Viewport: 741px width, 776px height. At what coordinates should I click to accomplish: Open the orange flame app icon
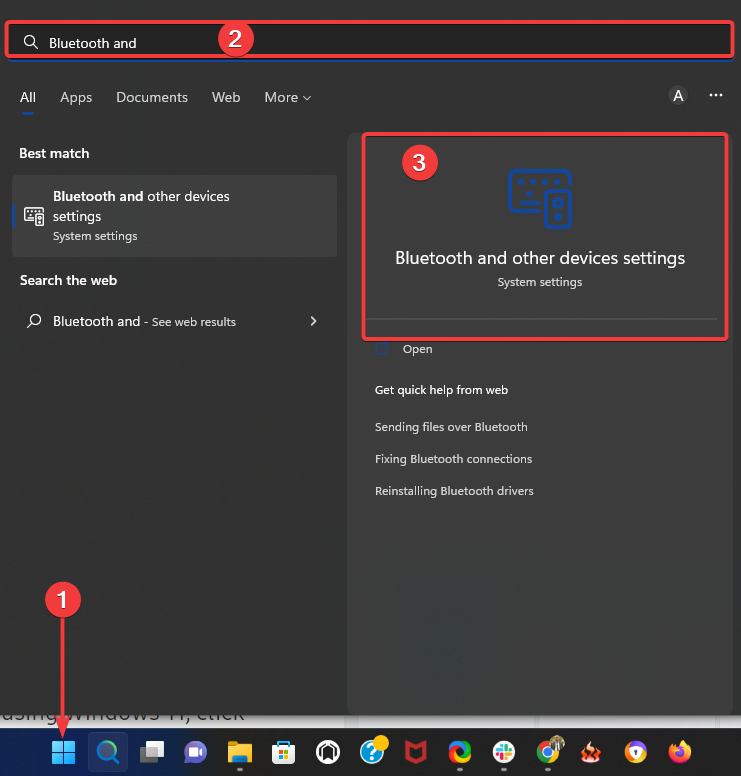click(x=591, y=752)
